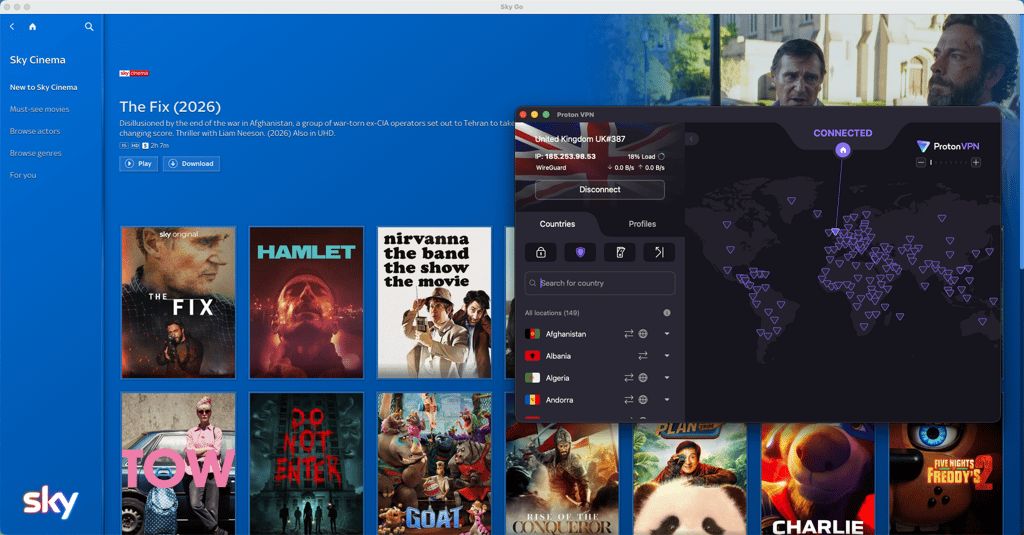The image size is (1024, 535).
Task: Select the Algeria country row
Action: [x=600, y=378]
